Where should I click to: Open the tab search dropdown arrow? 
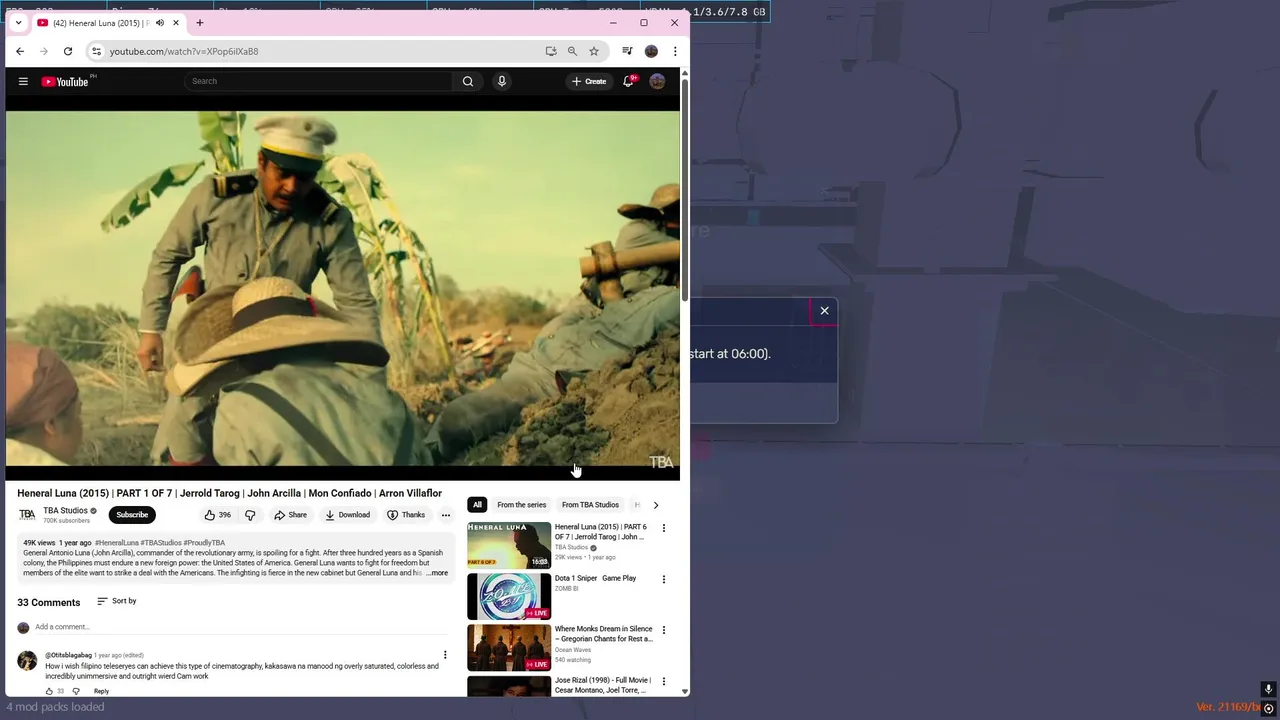(x=18, y=23)
